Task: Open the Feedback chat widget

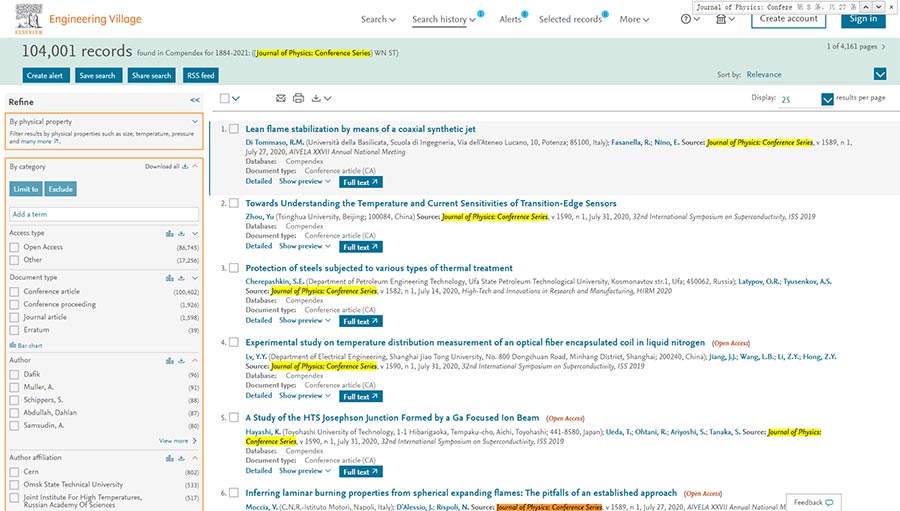Action: pyautogui.click(x=813, y=502)
